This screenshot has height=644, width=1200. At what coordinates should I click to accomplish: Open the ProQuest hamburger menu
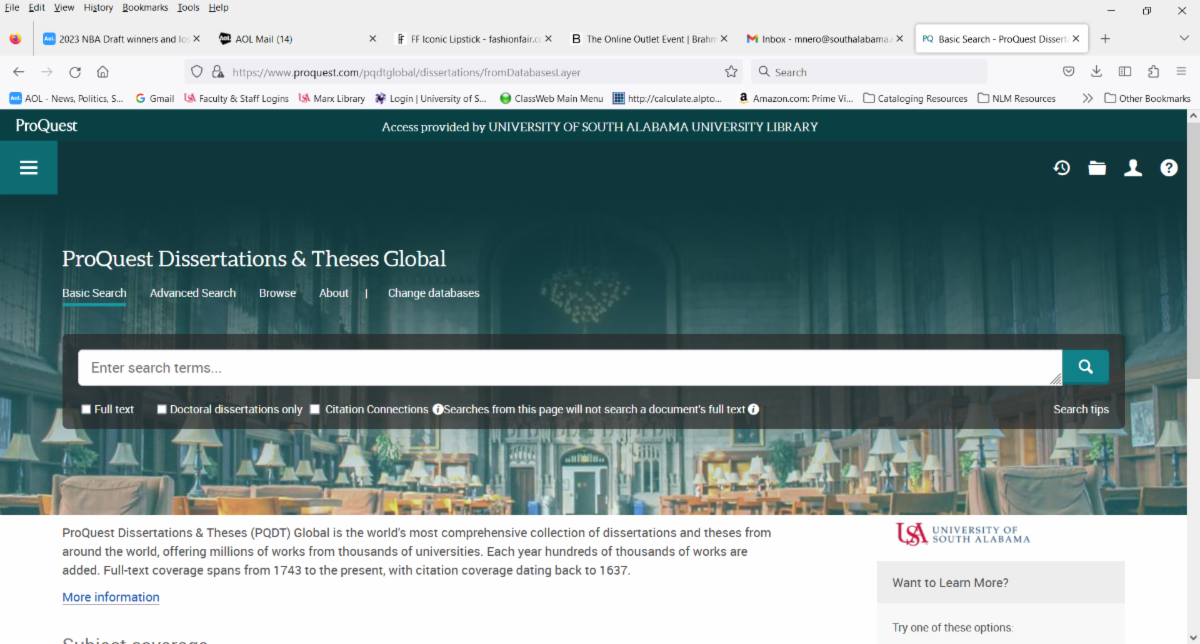pos(28,167)
